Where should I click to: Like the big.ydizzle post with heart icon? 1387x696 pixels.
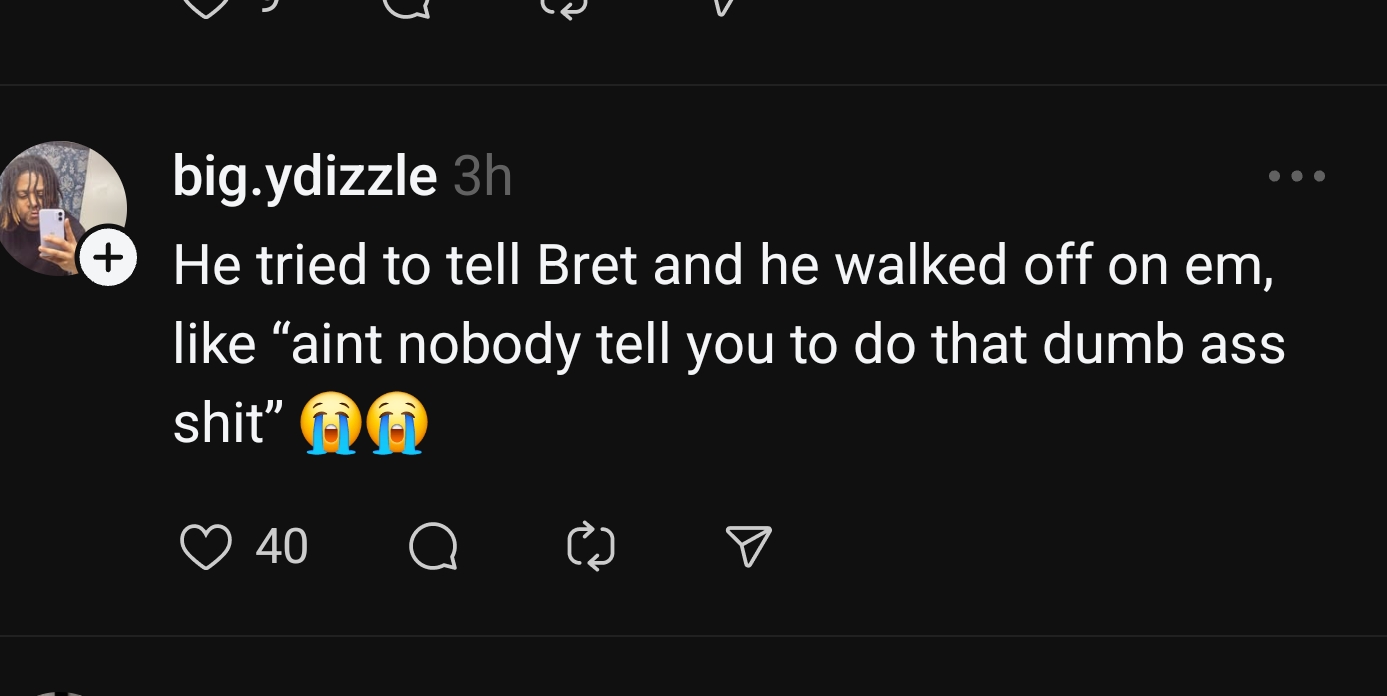pos(206,547)
